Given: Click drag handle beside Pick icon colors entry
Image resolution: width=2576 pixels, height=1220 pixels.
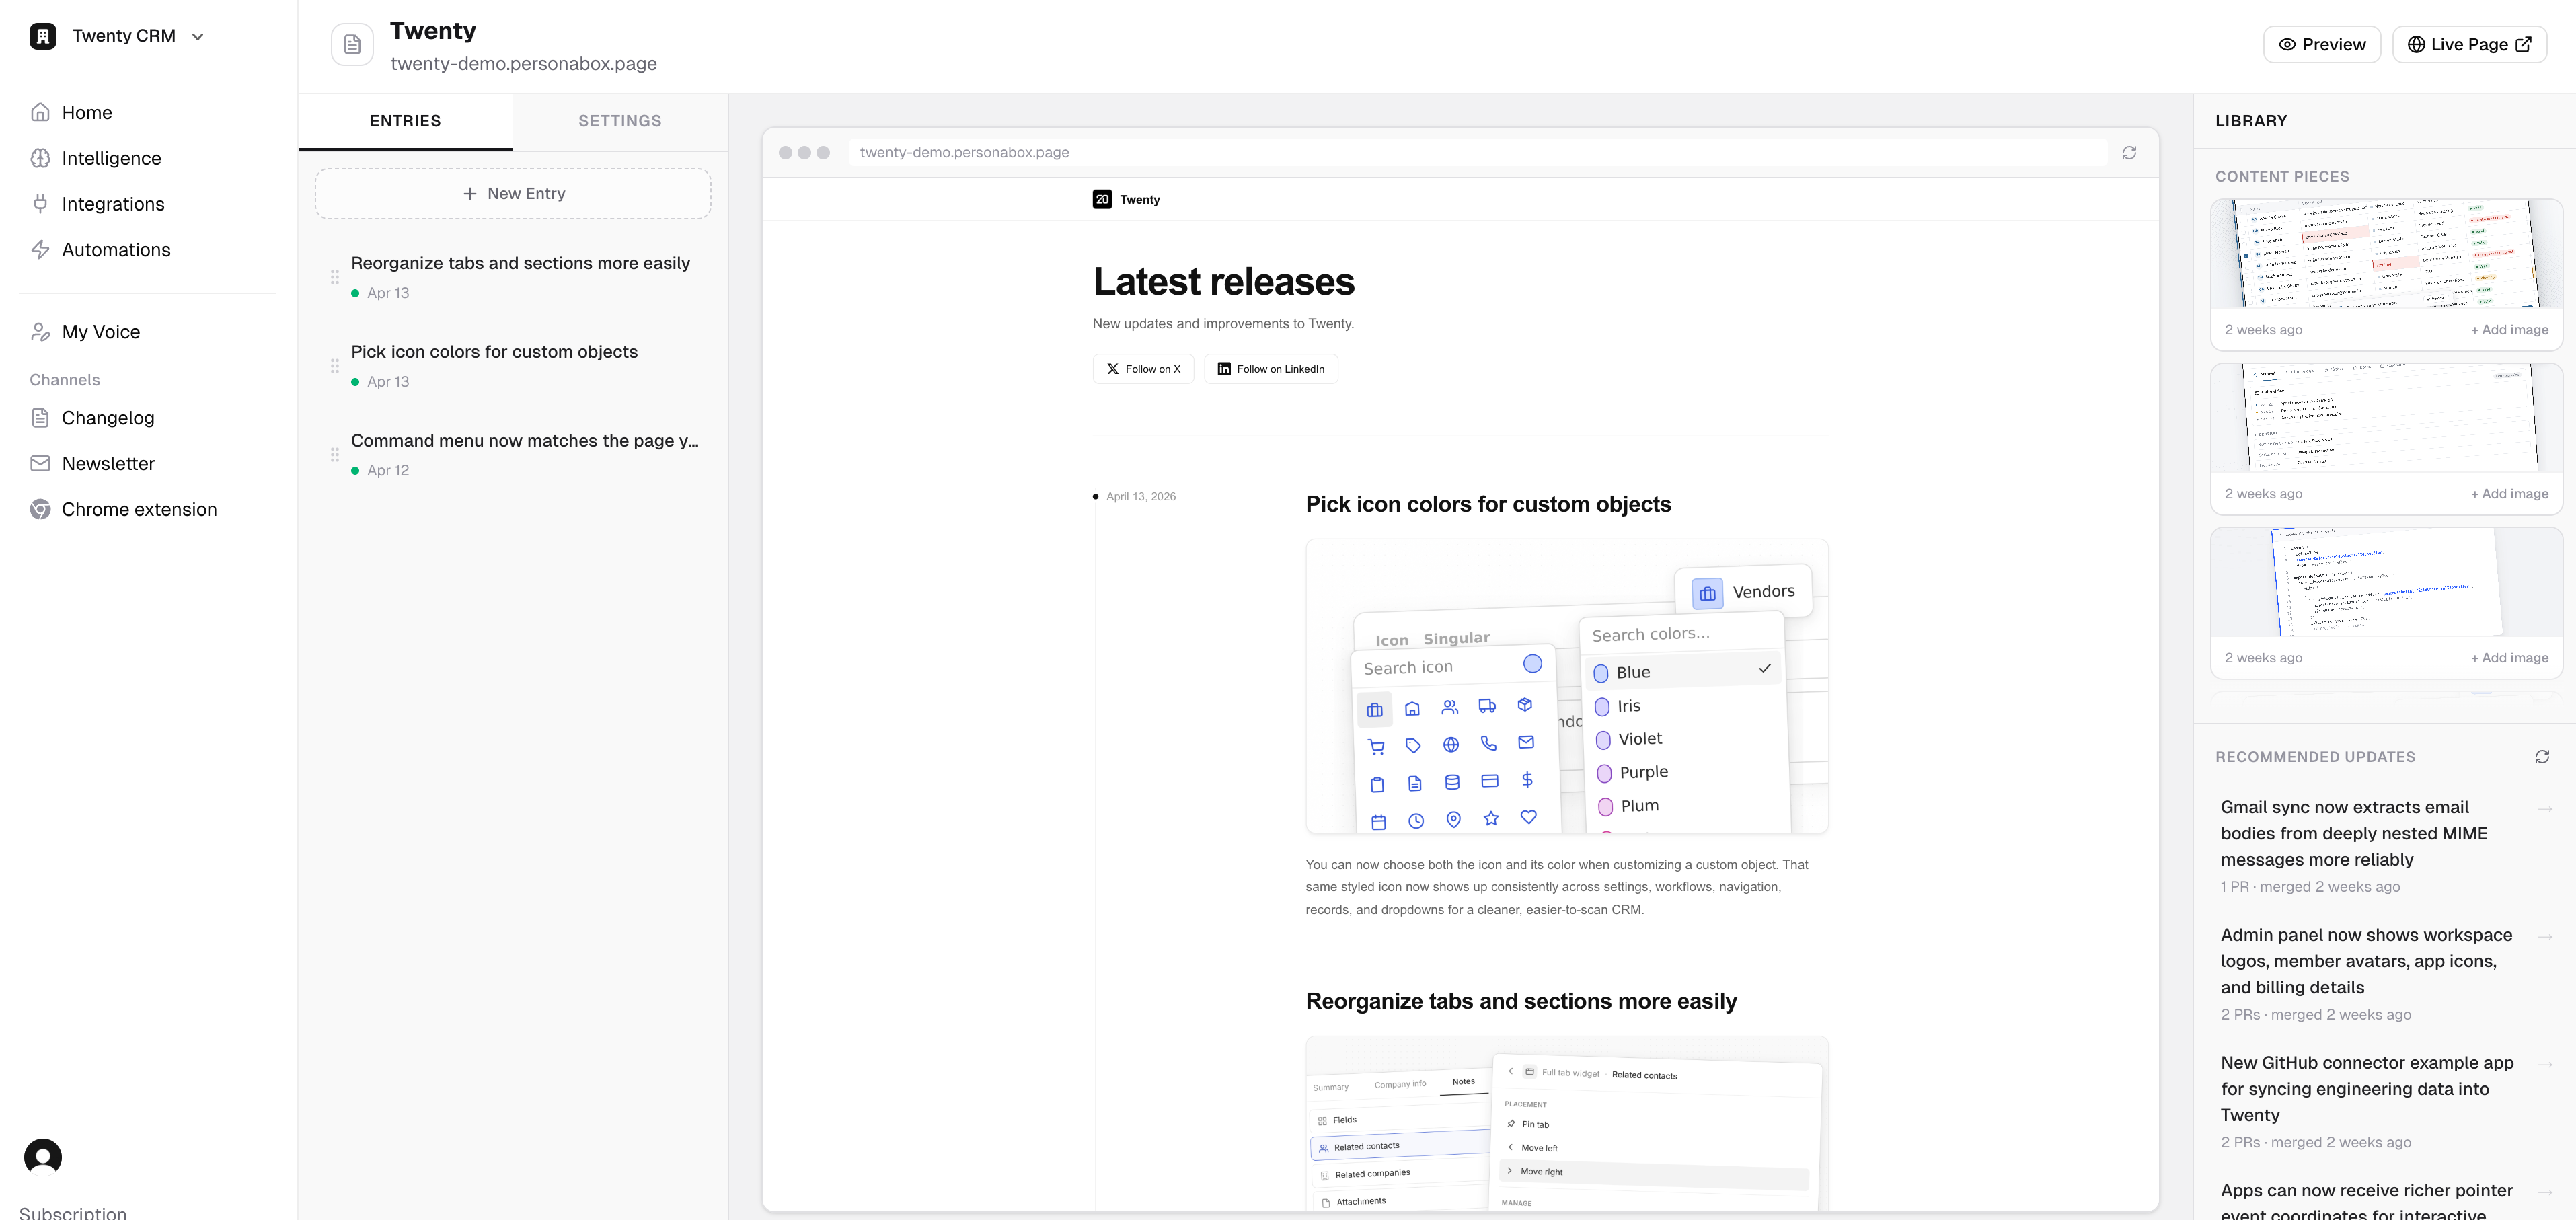Looking at the screenshot, I should (335, 366).
